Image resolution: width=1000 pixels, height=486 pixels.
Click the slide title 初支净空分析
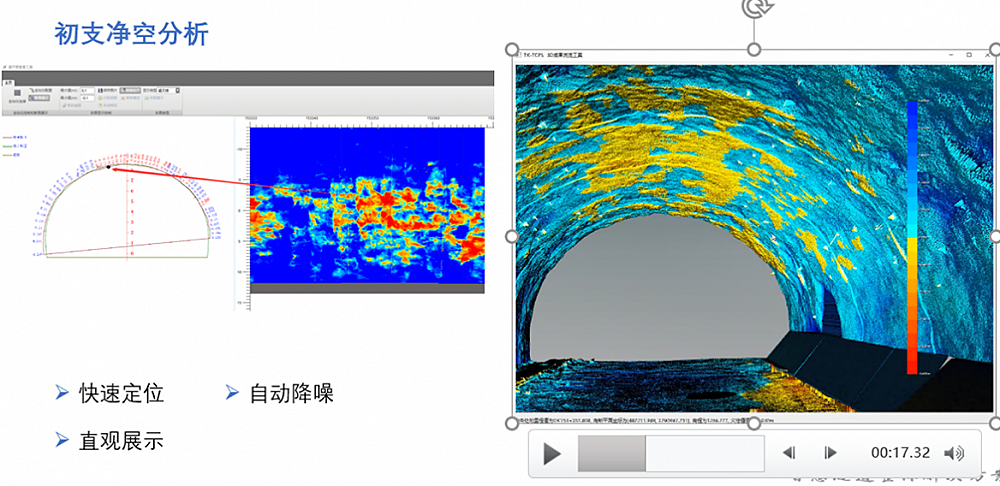[131, 35]
